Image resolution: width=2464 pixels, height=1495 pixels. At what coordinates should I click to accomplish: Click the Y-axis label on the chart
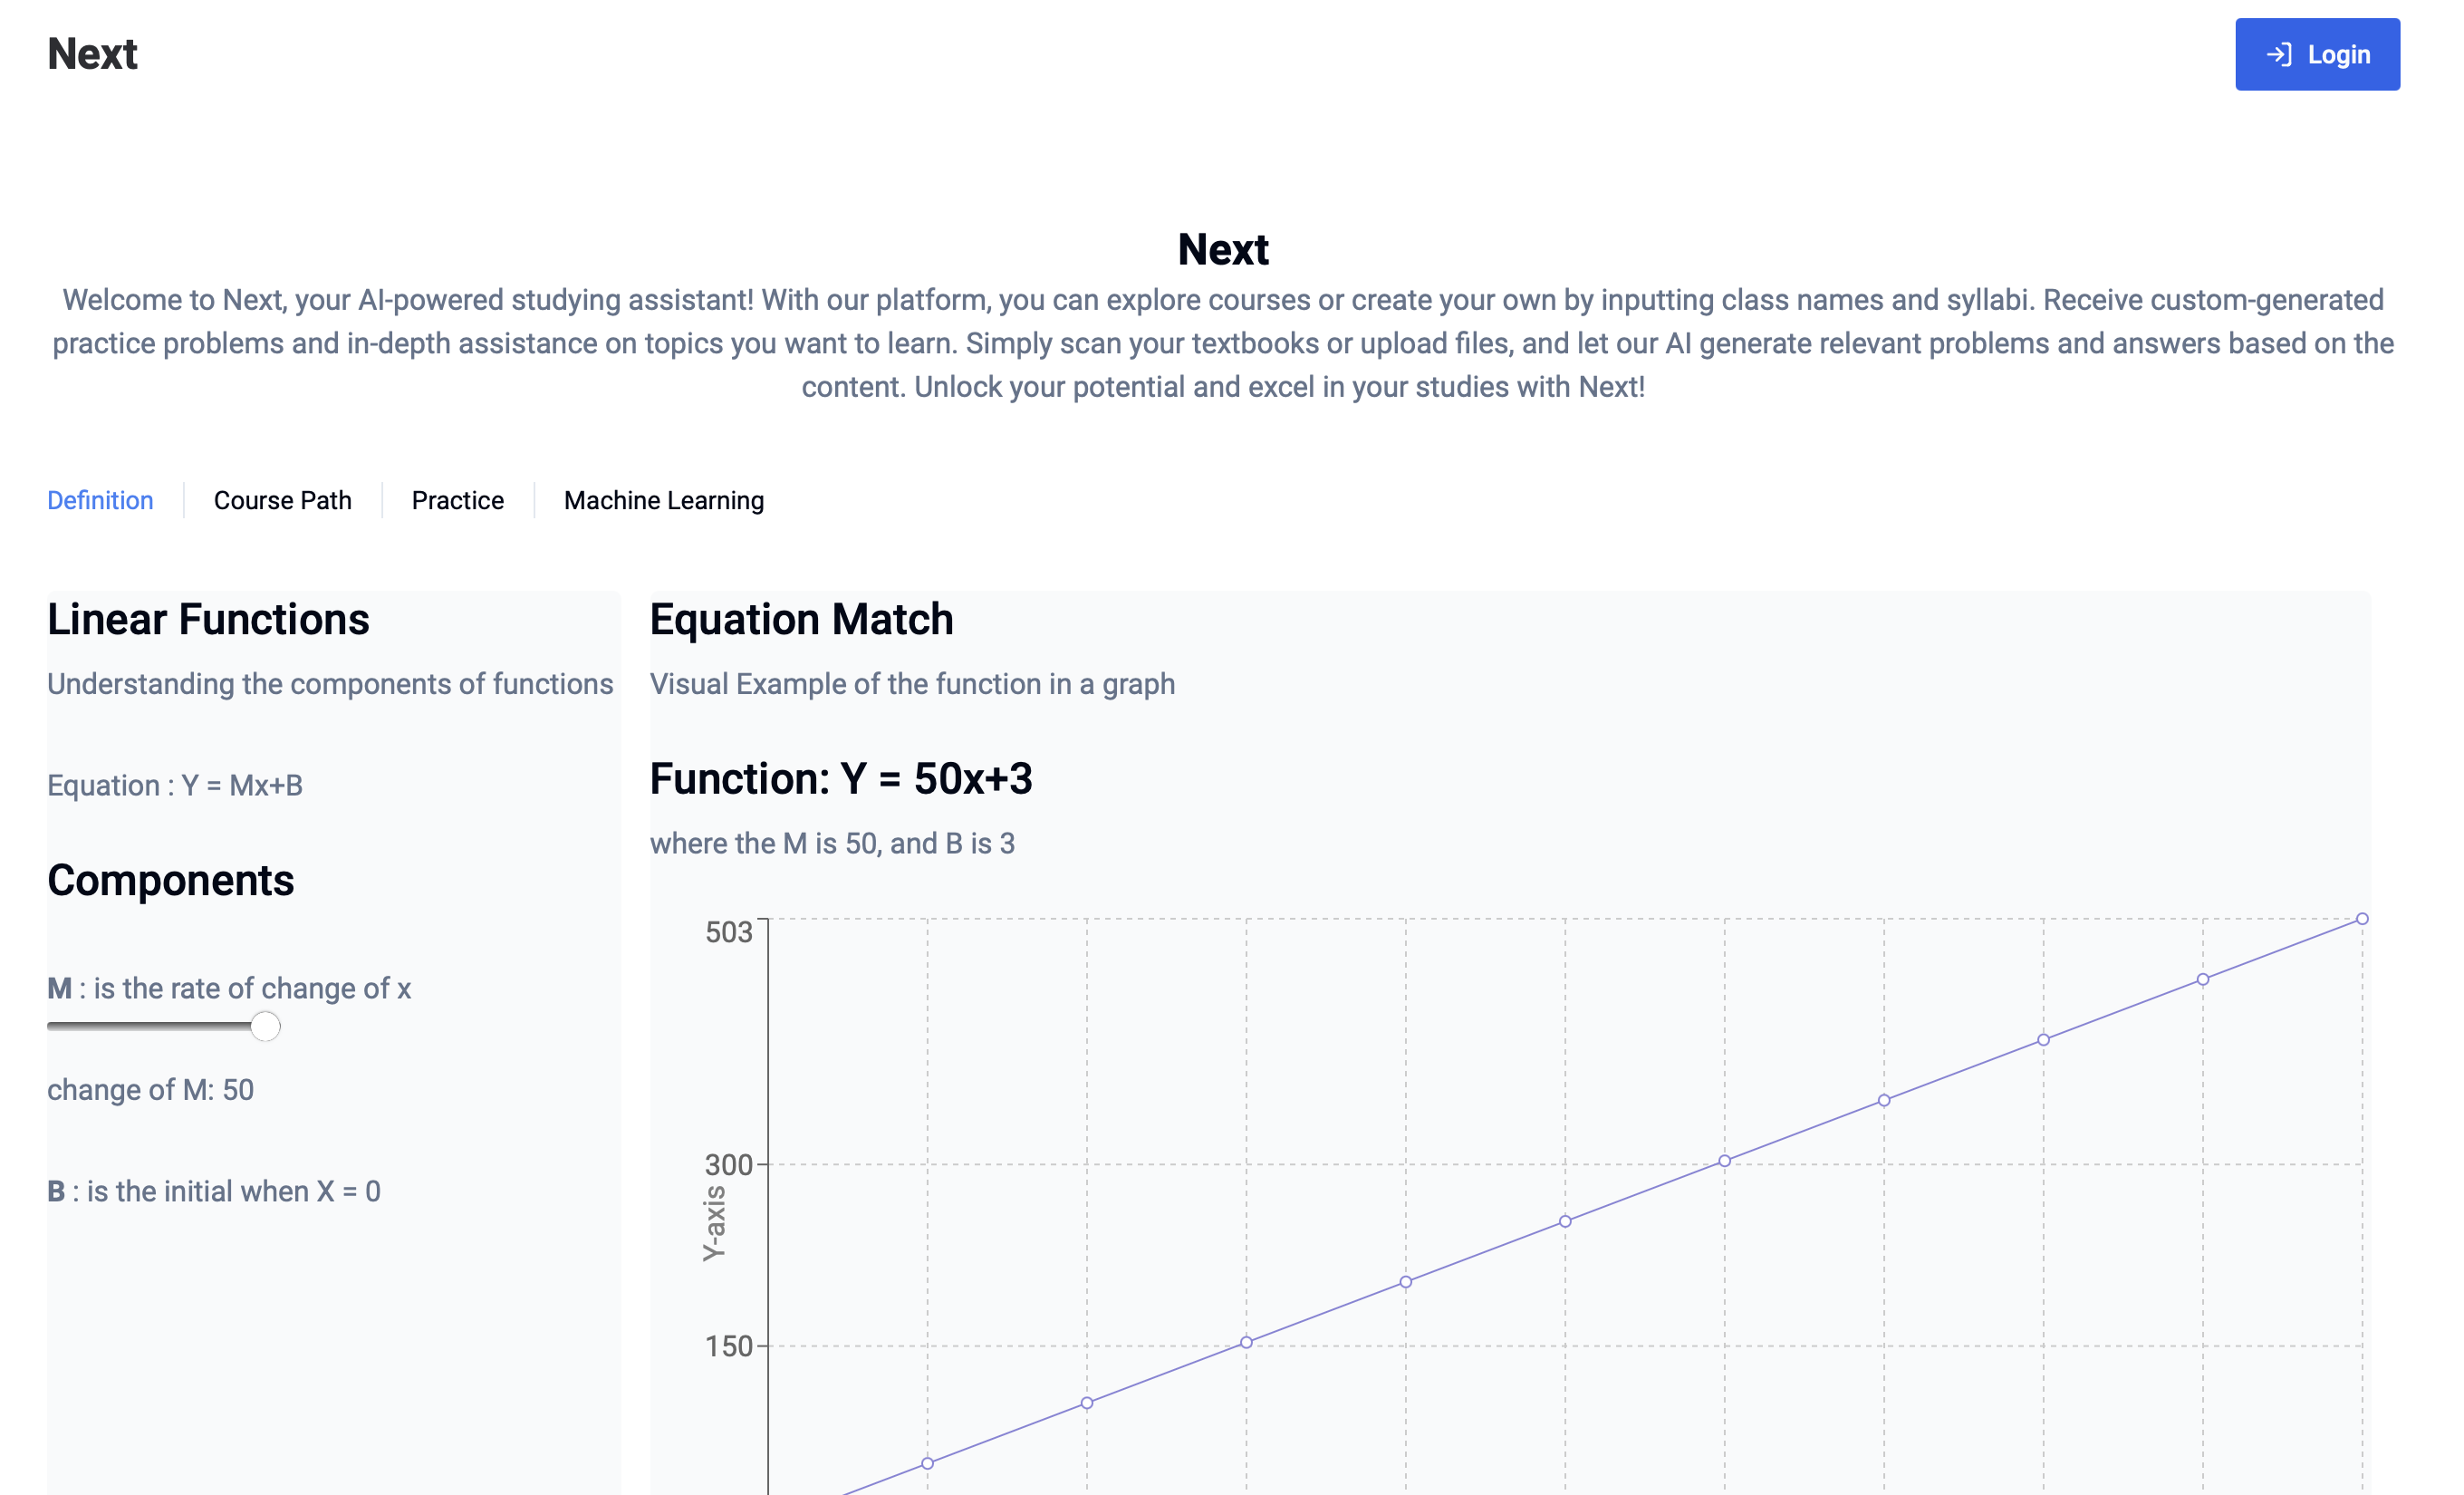pyautogui.click(x=714, y=1223)
